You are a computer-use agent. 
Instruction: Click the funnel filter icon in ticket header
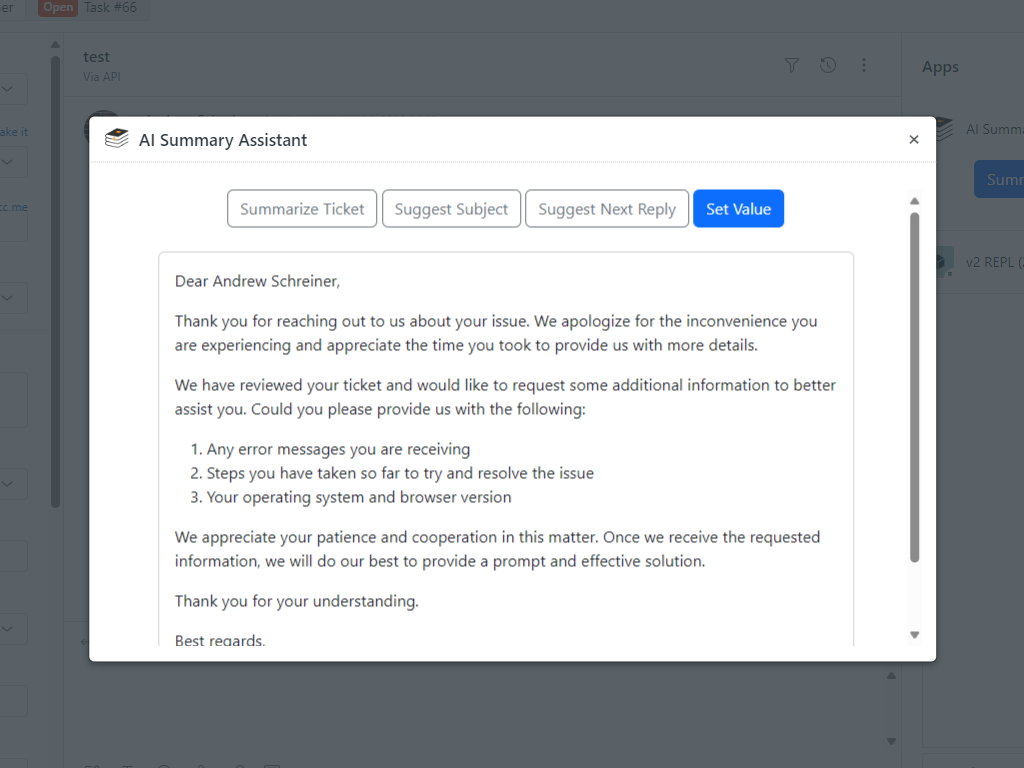(x=792, y=66)
